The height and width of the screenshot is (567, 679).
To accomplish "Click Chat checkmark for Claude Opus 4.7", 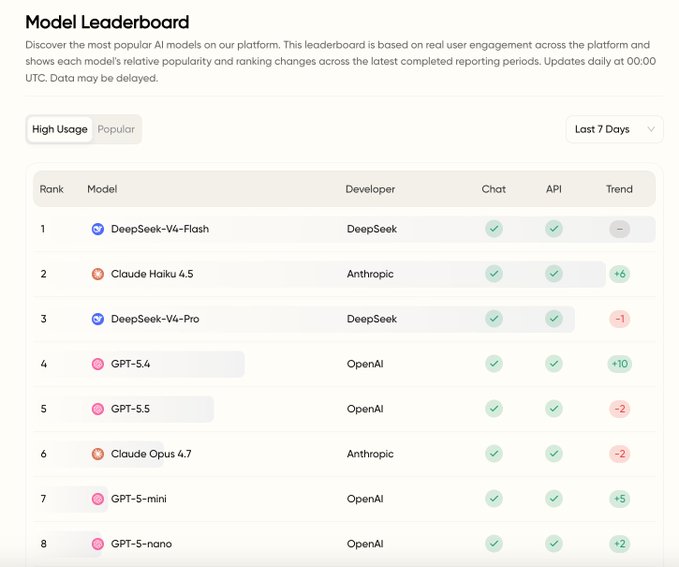I will (x=494, y=454).
